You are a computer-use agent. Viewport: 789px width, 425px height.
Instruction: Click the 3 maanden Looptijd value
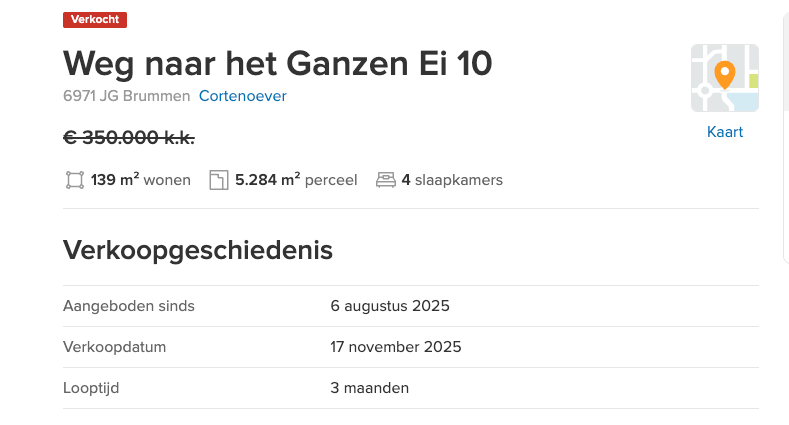(370, 388)
